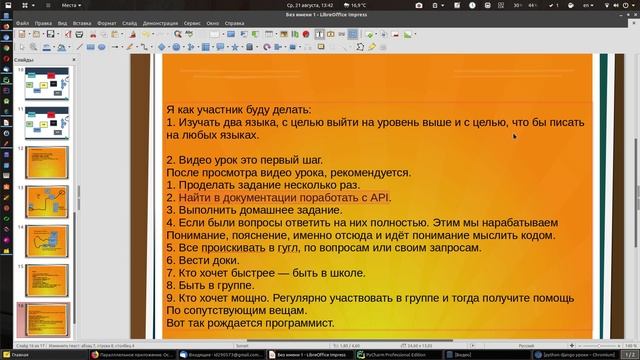Open Find and Replace magnifier icon
Viewport: 640px width, 360px height.
click(x=178, y=34)
